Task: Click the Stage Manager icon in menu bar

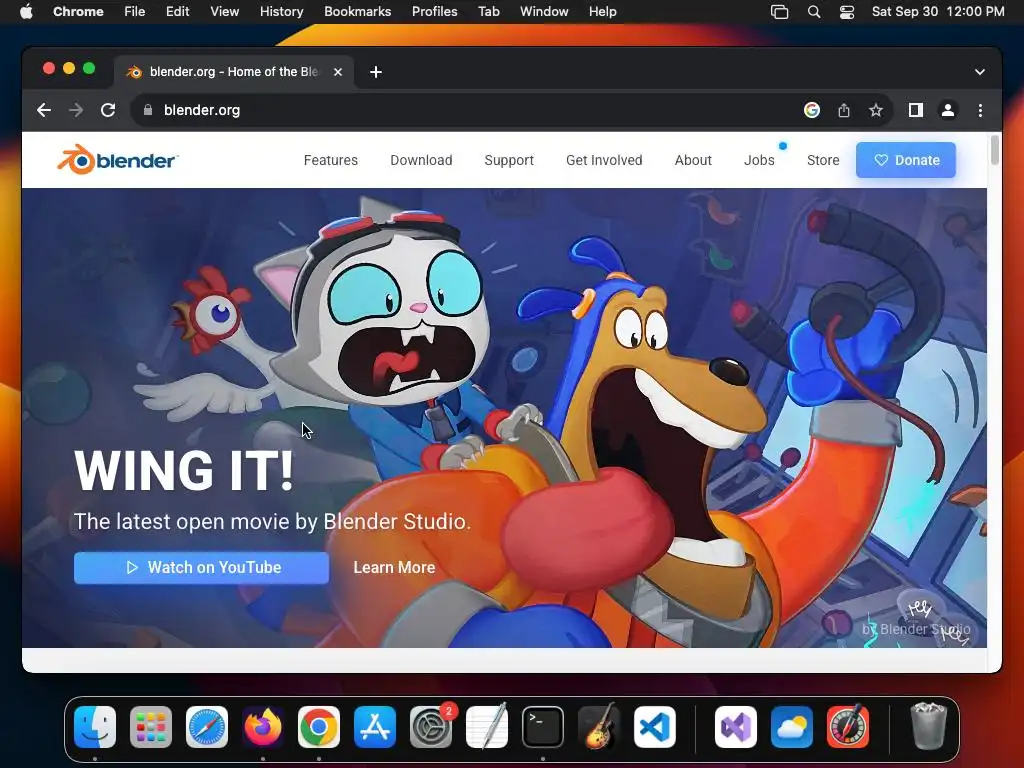Action: 780,12
